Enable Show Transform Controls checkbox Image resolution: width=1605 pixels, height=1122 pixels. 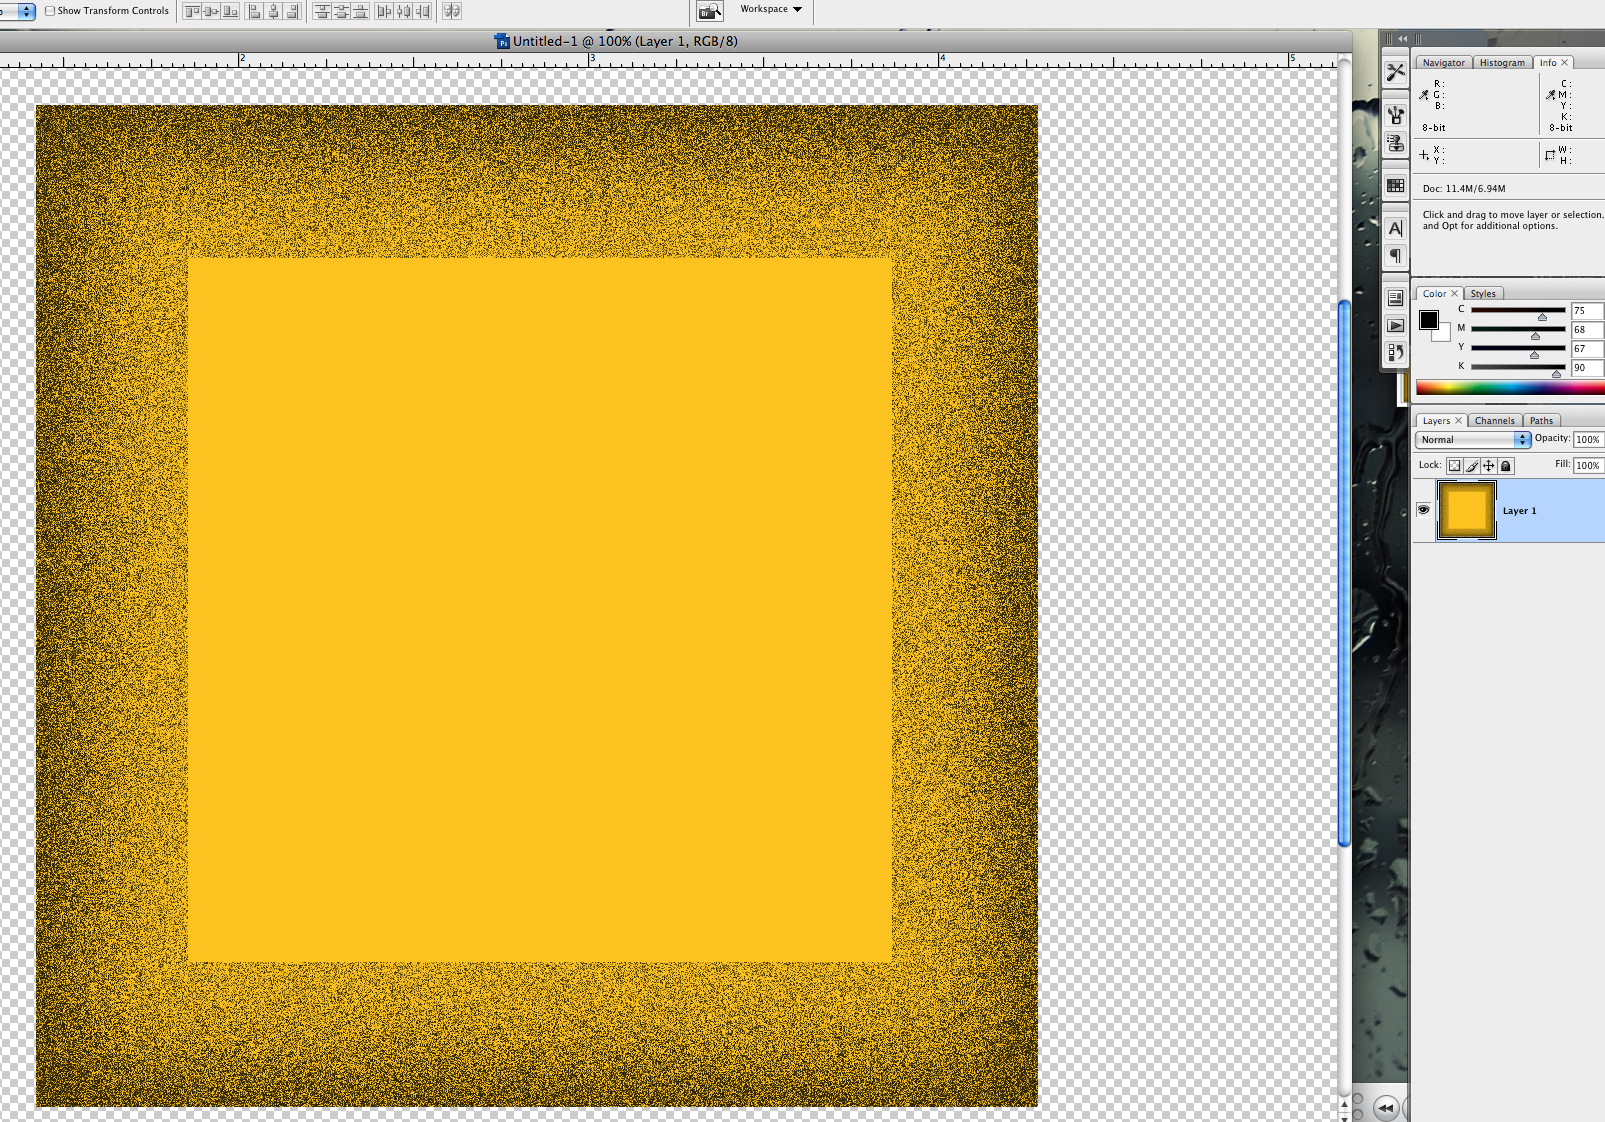(x=50, y=11)
